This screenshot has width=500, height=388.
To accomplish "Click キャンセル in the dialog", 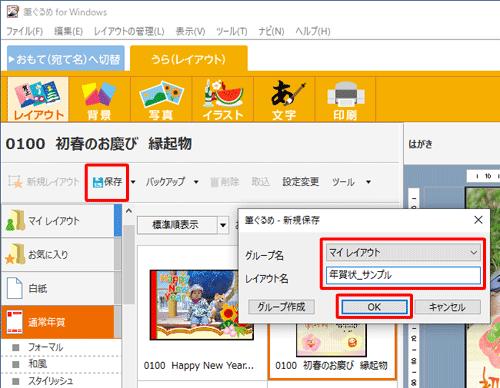I will coord(447,307).
